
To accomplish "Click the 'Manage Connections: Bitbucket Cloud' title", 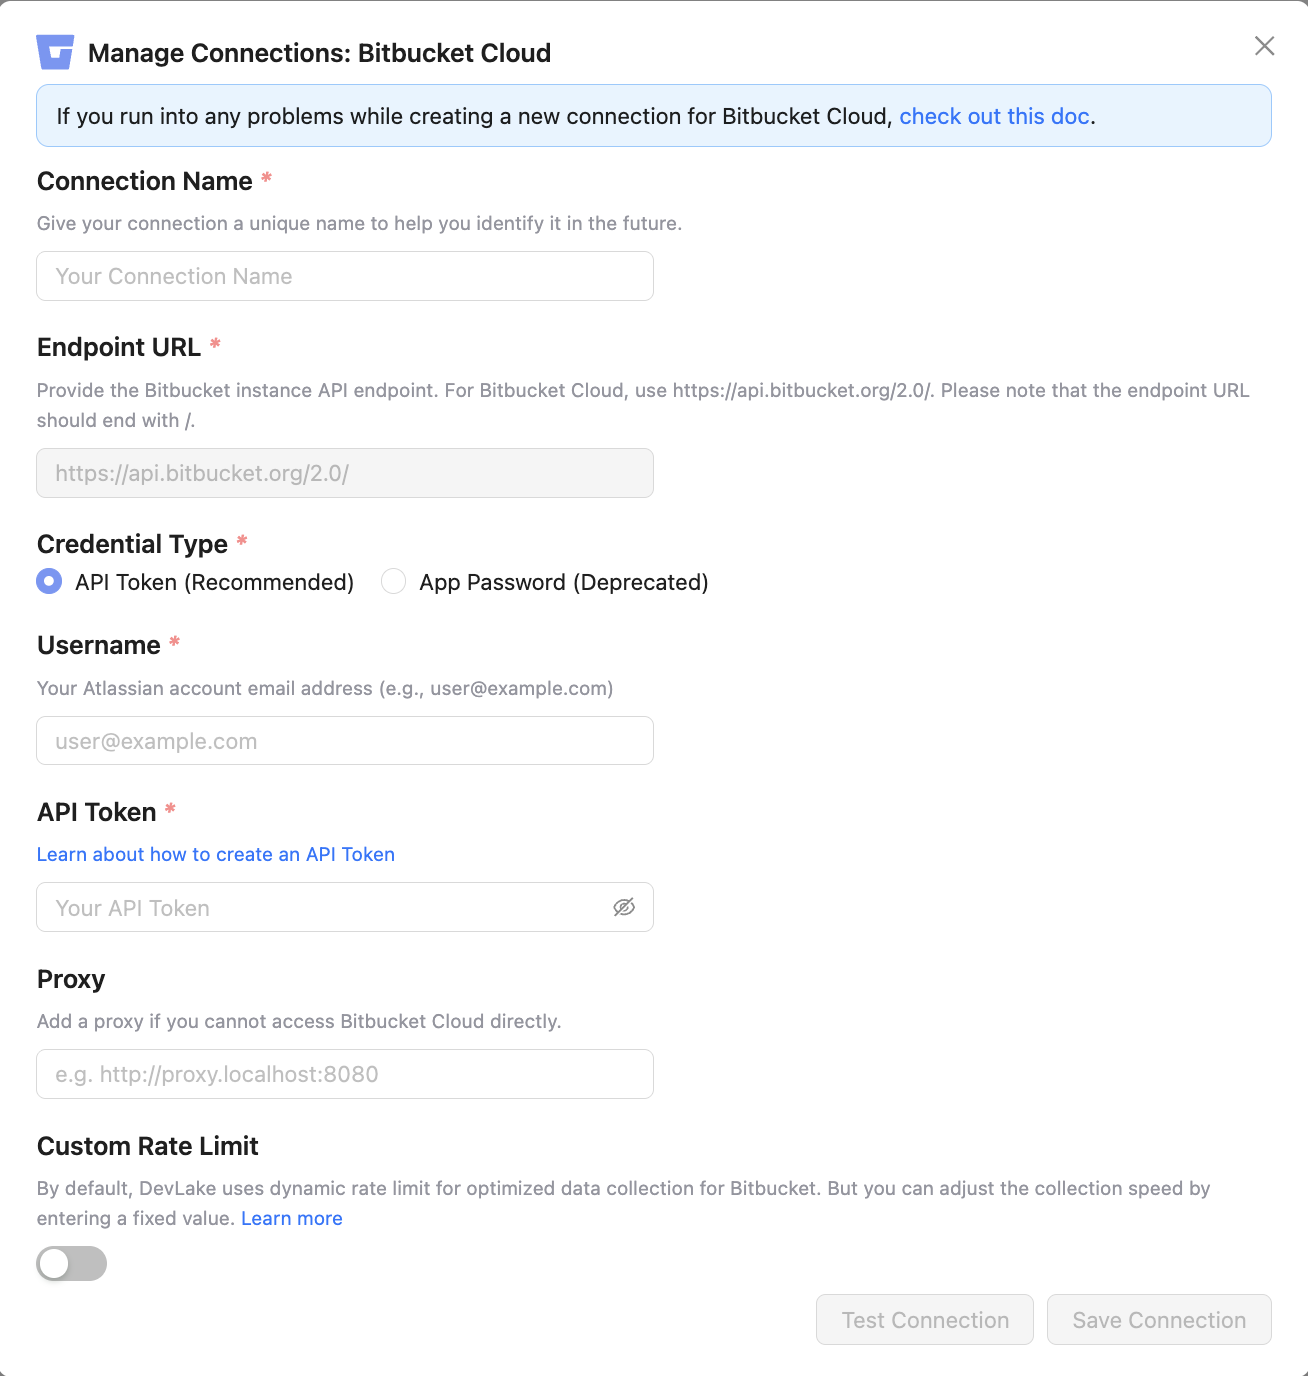I will [319, 53].
